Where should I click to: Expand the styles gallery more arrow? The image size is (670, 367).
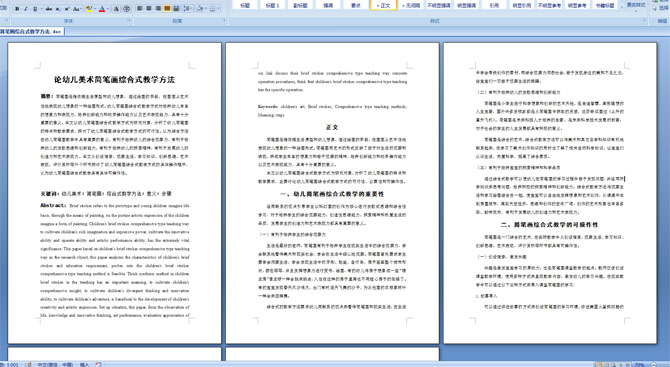coord(622,6)
